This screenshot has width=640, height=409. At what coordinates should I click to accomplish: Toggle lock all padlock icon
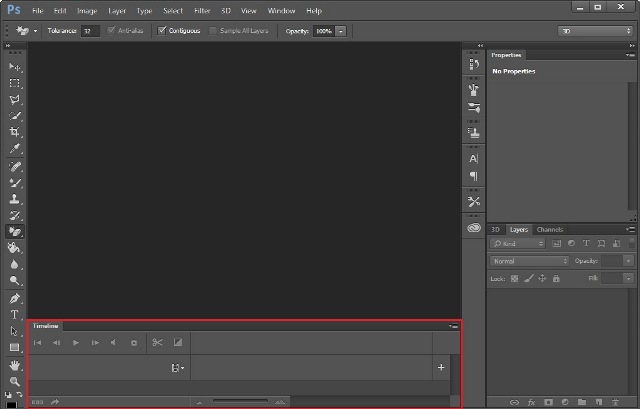pyautogui.click(x=556, y=279)
